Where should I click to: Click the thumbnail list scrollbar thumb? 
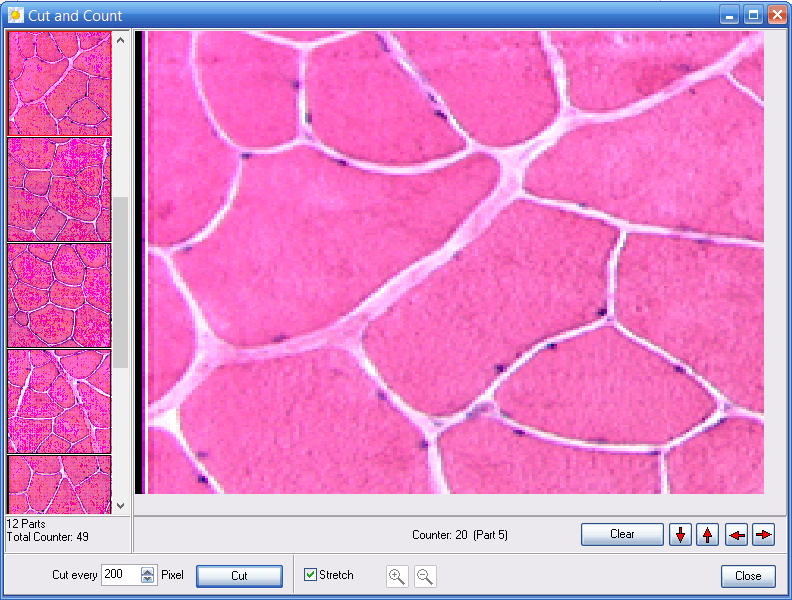(x=120, y=282)
